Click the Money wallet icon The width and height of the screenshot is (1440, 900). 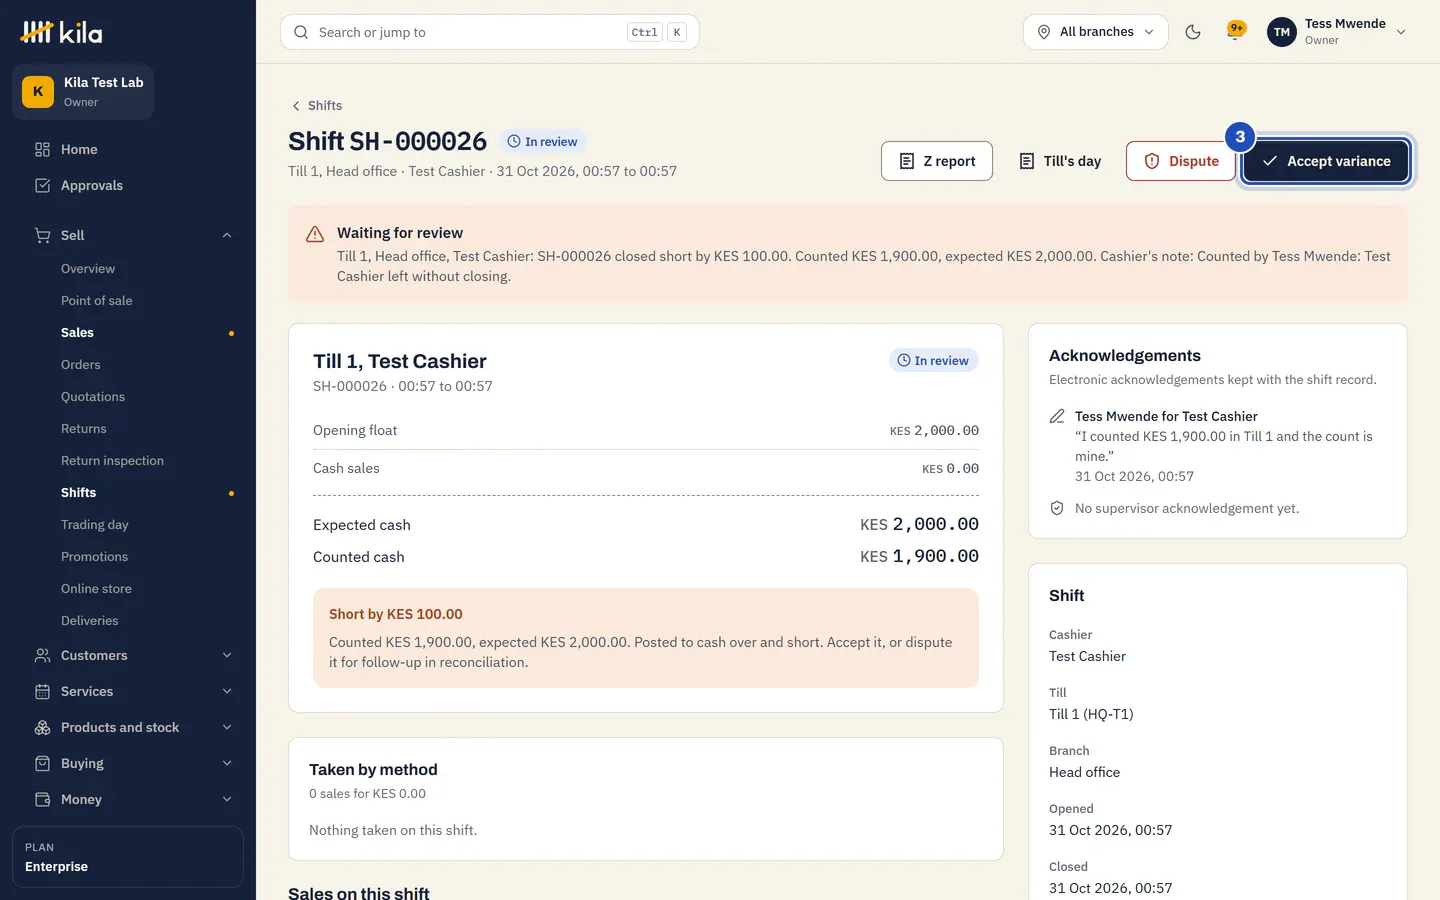coord(42,799)
